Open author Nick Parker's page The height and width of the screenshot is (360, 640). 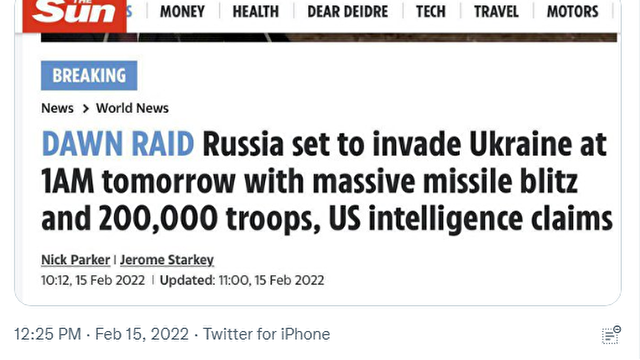[x=76, y=260]
